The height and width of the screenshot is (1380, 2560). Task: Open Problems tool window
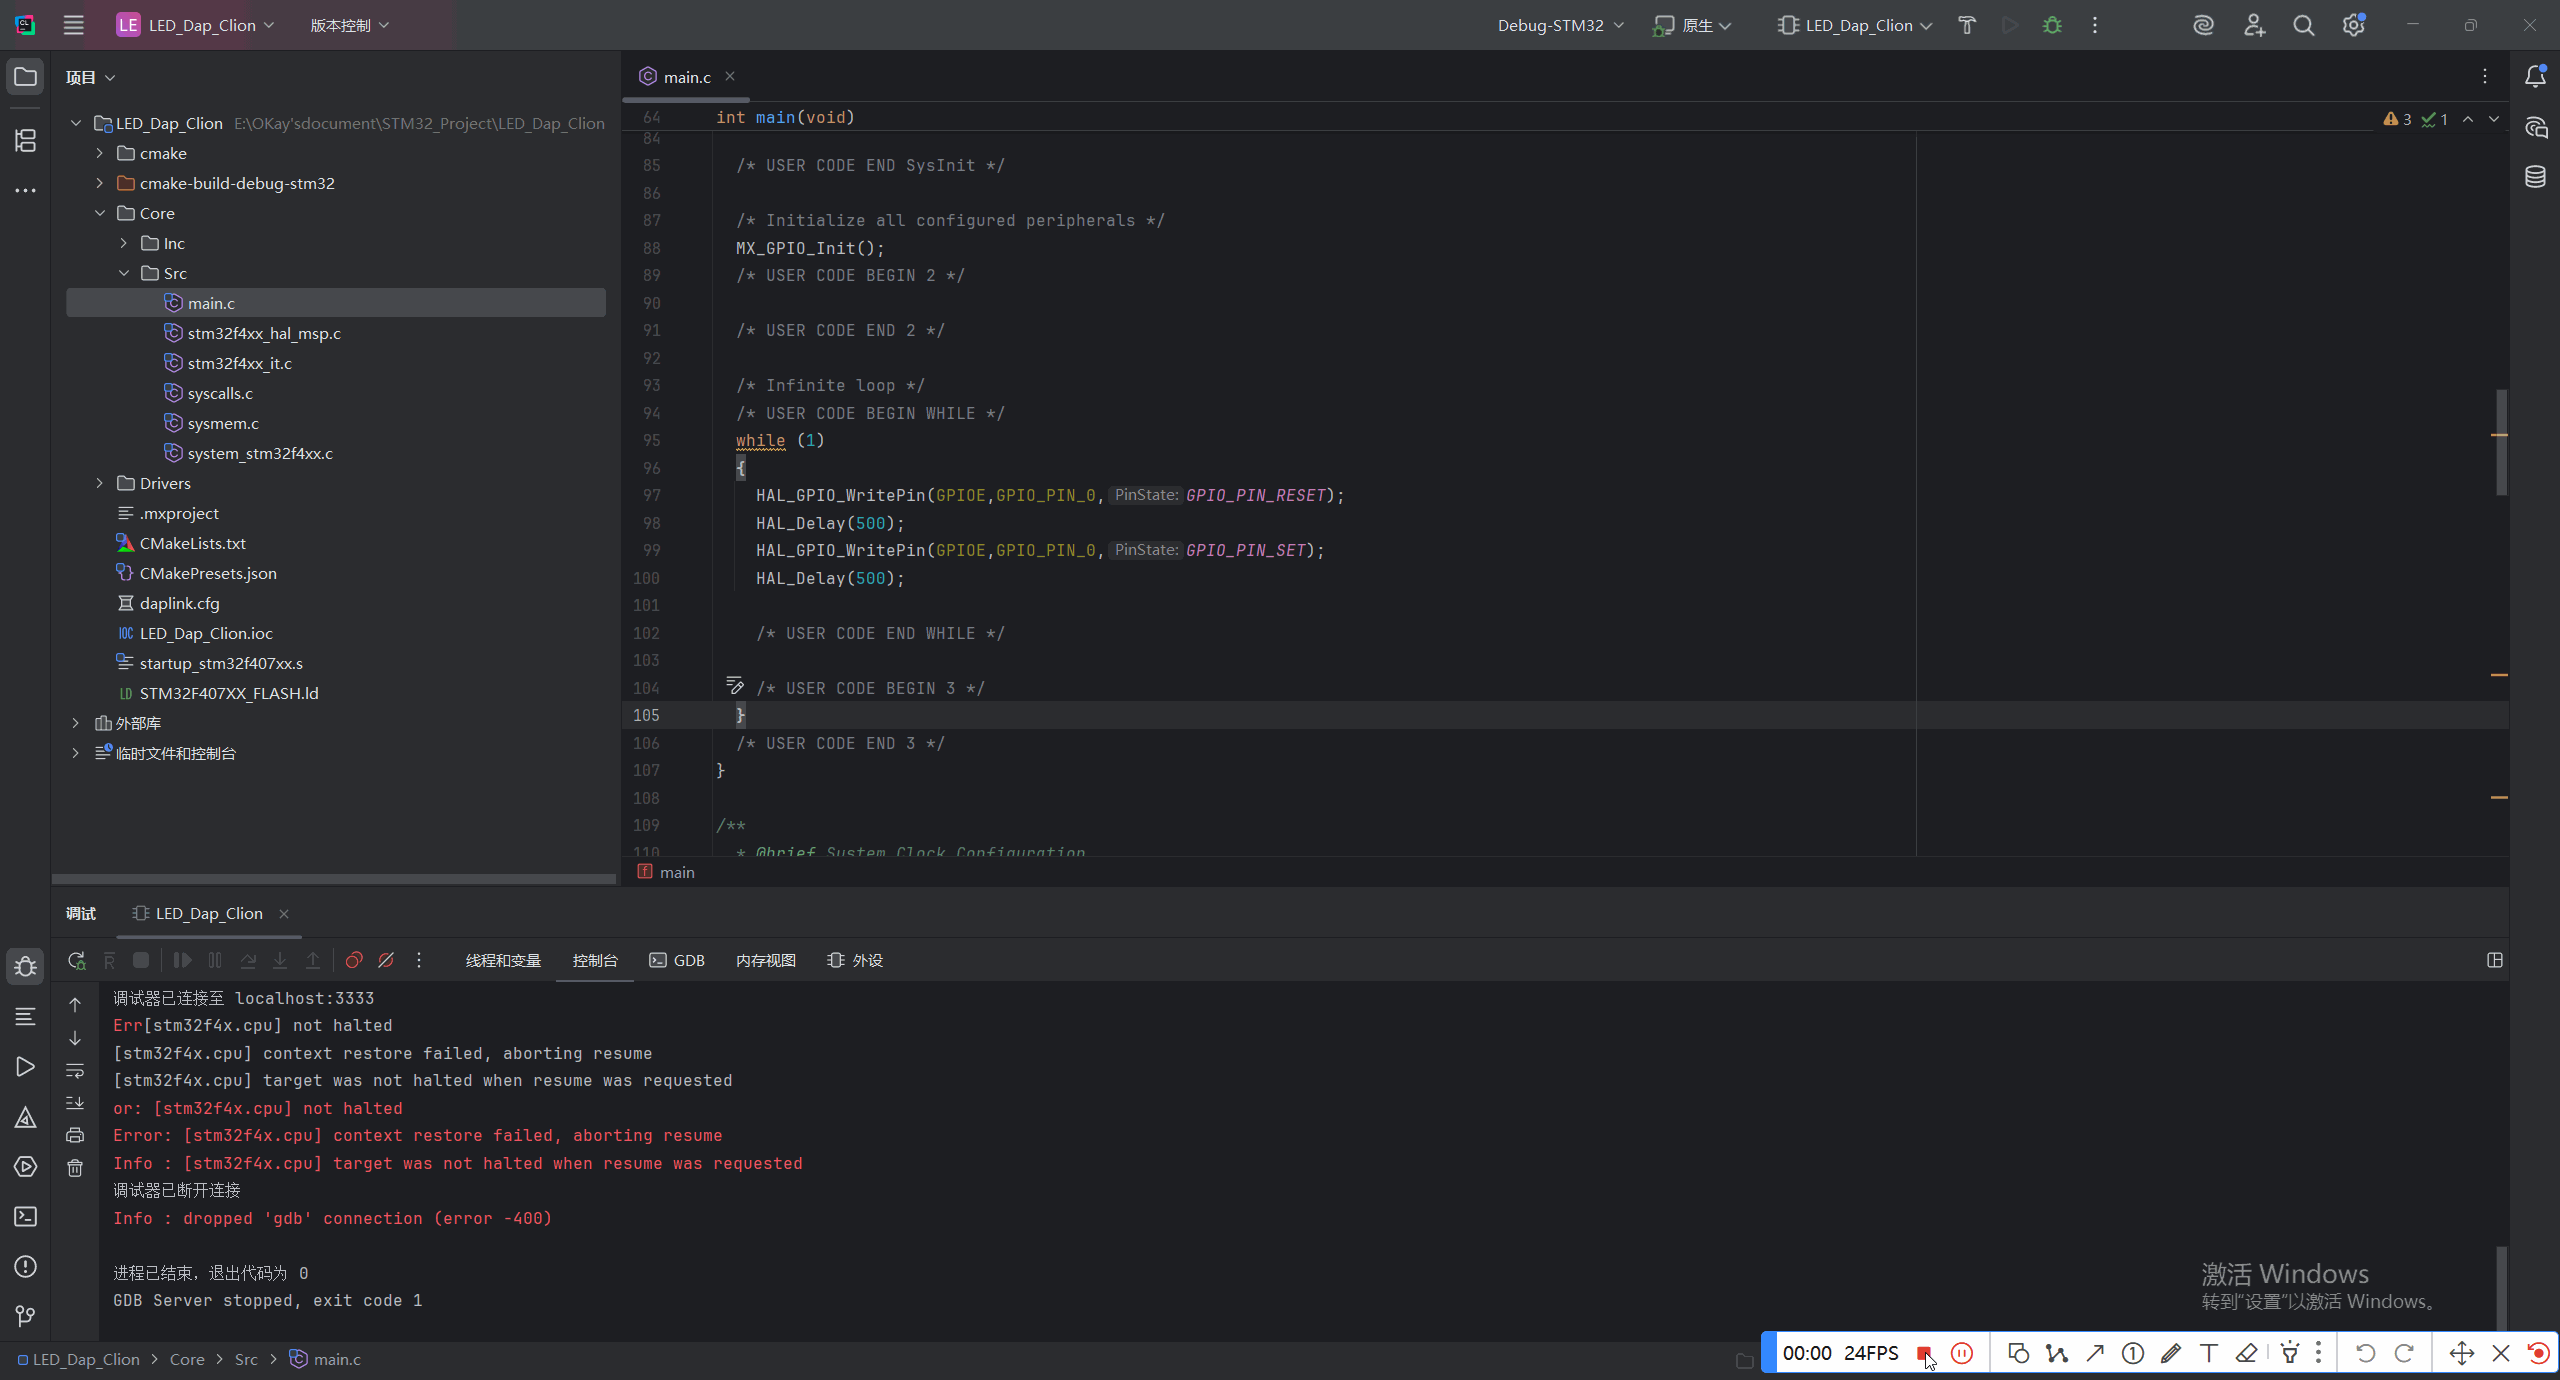26,1267
